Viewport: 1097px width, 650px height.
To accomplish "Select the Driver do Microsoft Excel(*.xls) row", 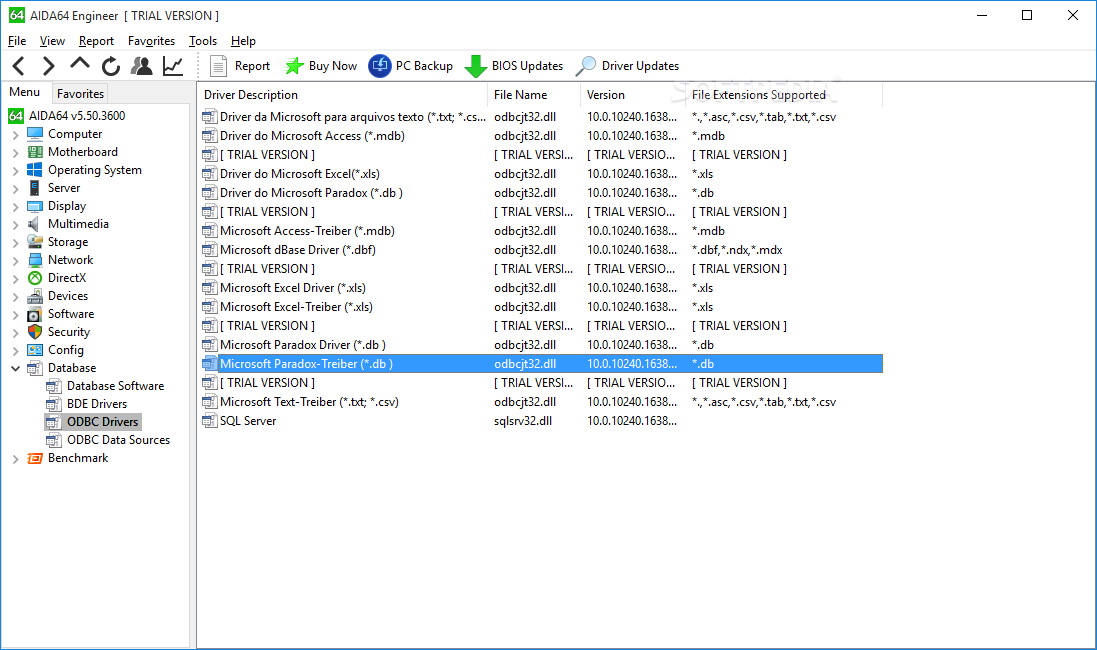I will click(x=542, y=174).
